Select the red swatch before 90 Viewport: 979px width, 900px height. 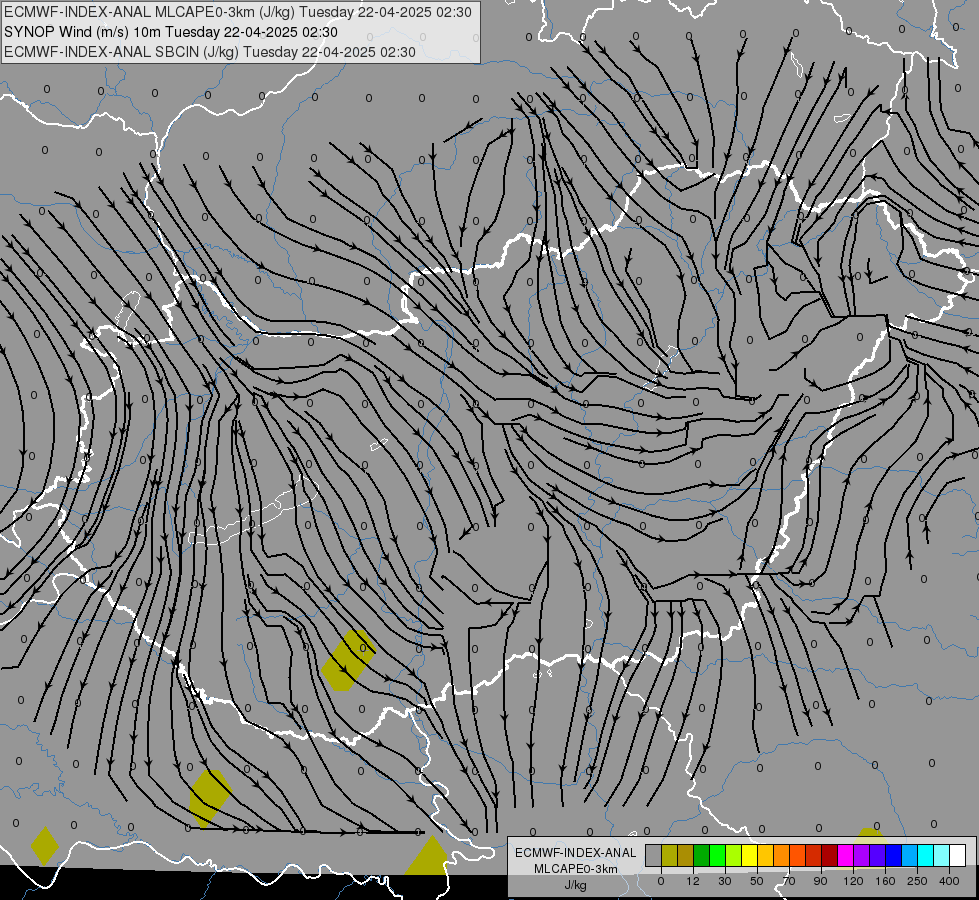pyautogui.click(x=814, y=855)
